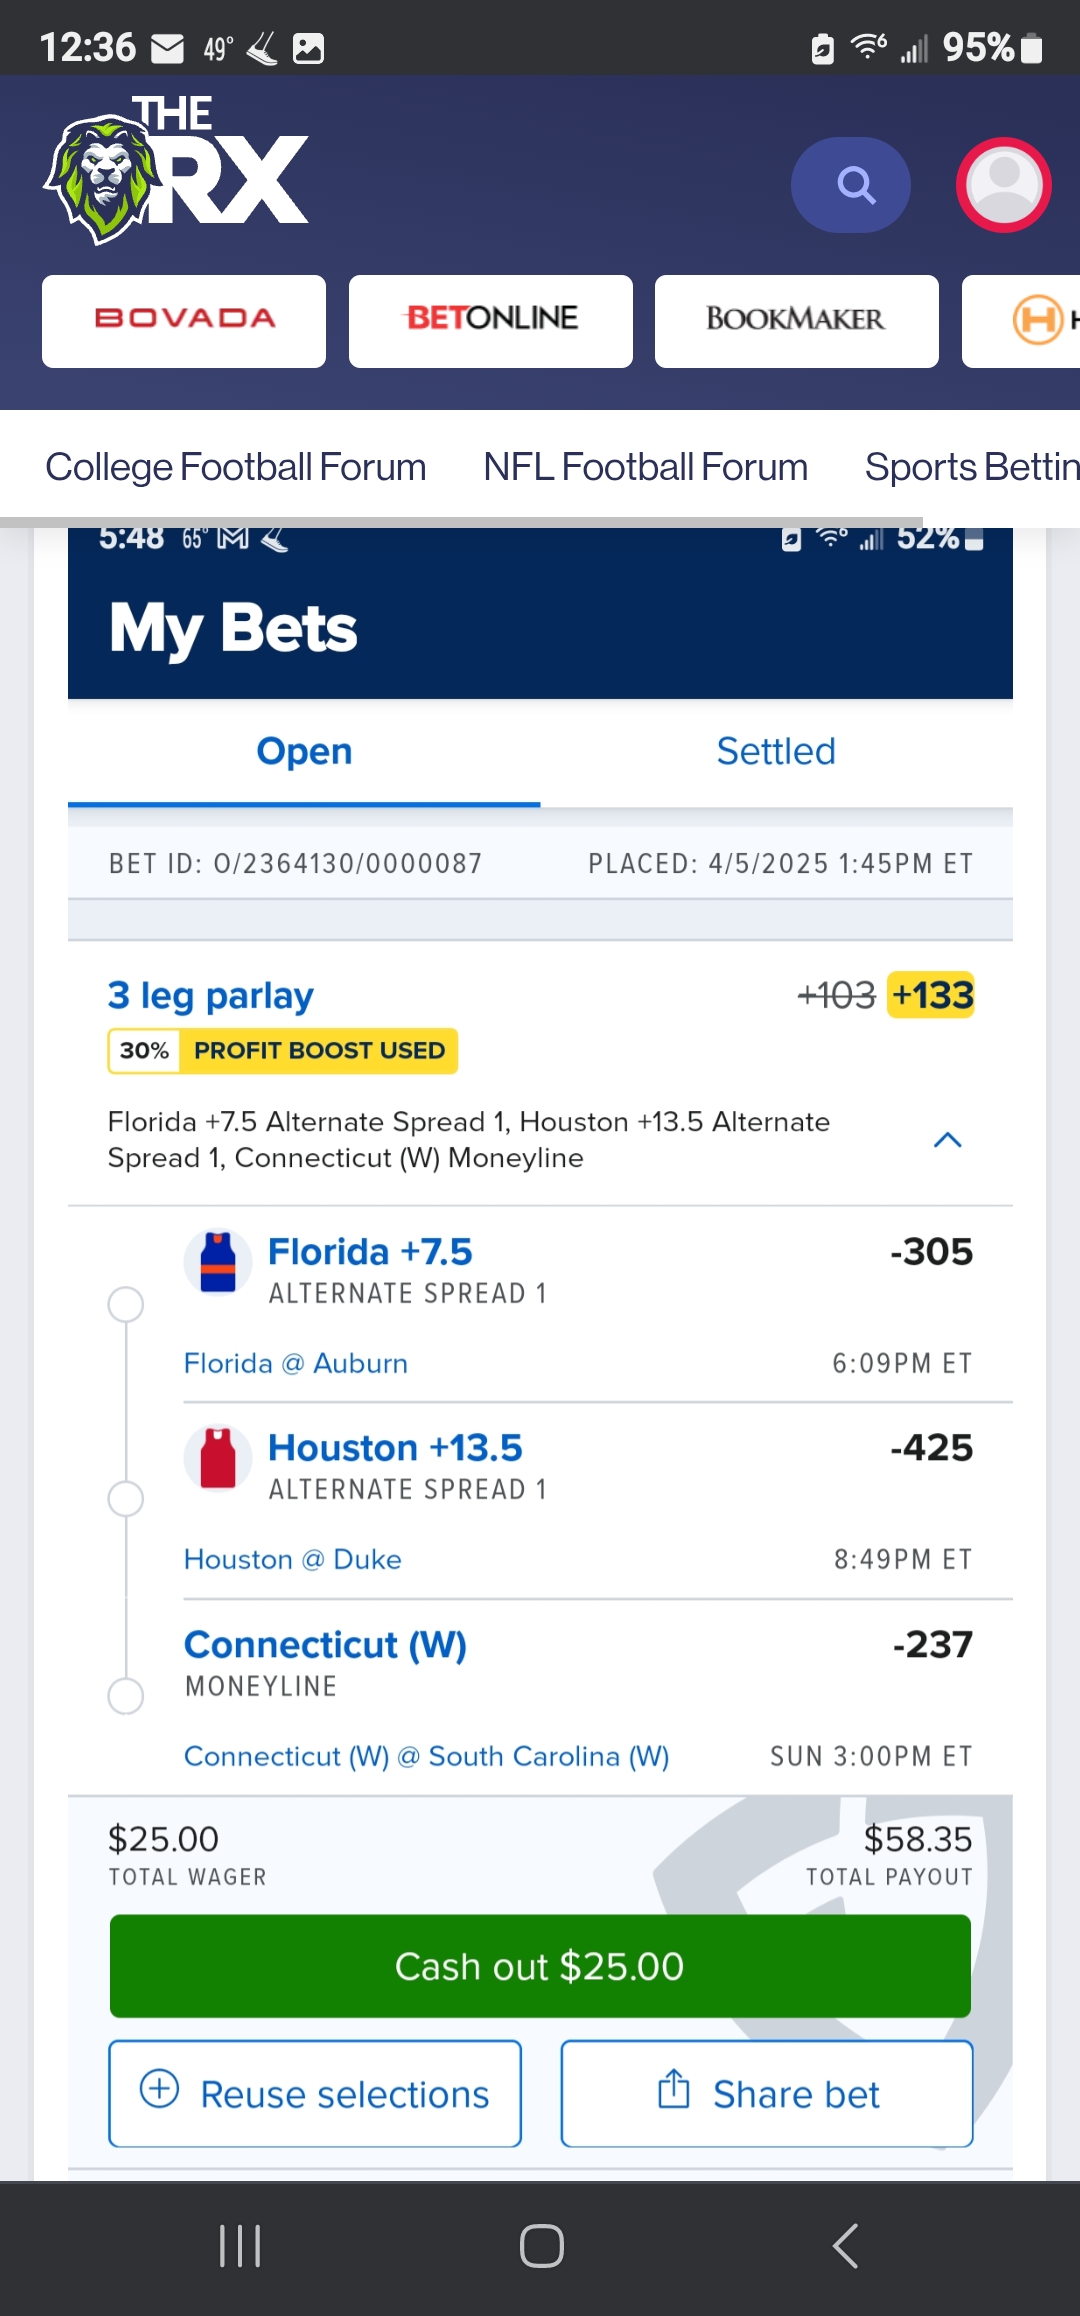The image size is (1080, 2316).
Task: Go to NFL Football Forum
Action: (x=645, y=467)
